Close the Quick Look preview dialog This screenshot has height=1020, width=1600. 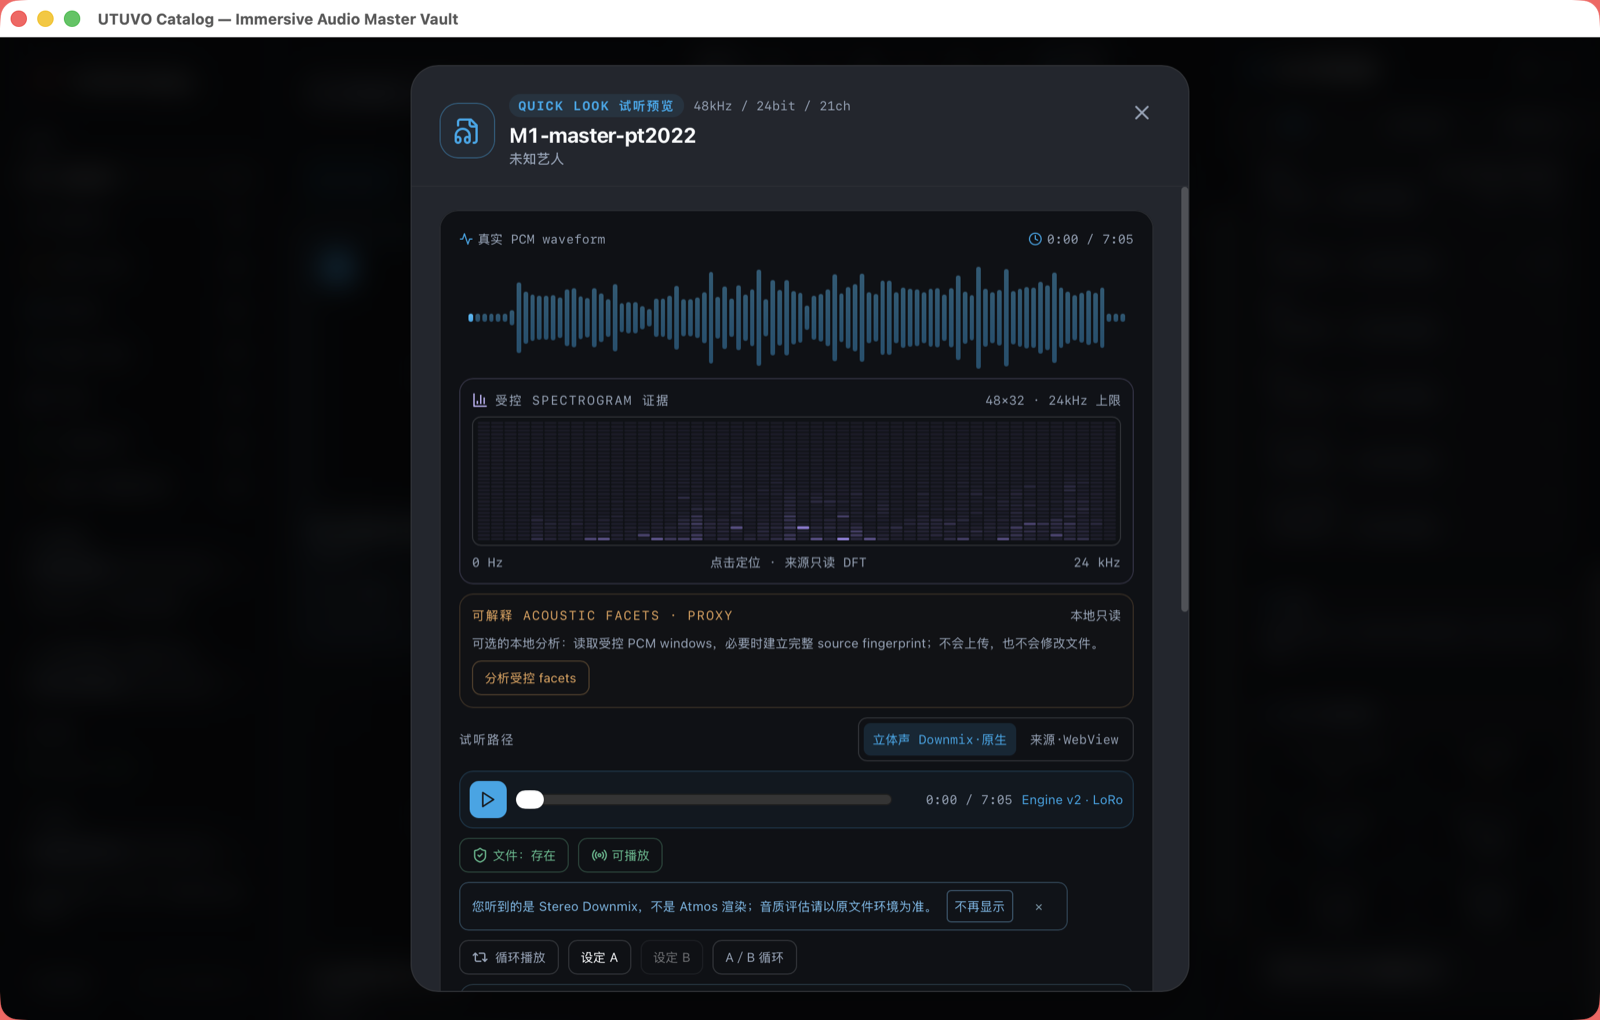(1141, 113)
